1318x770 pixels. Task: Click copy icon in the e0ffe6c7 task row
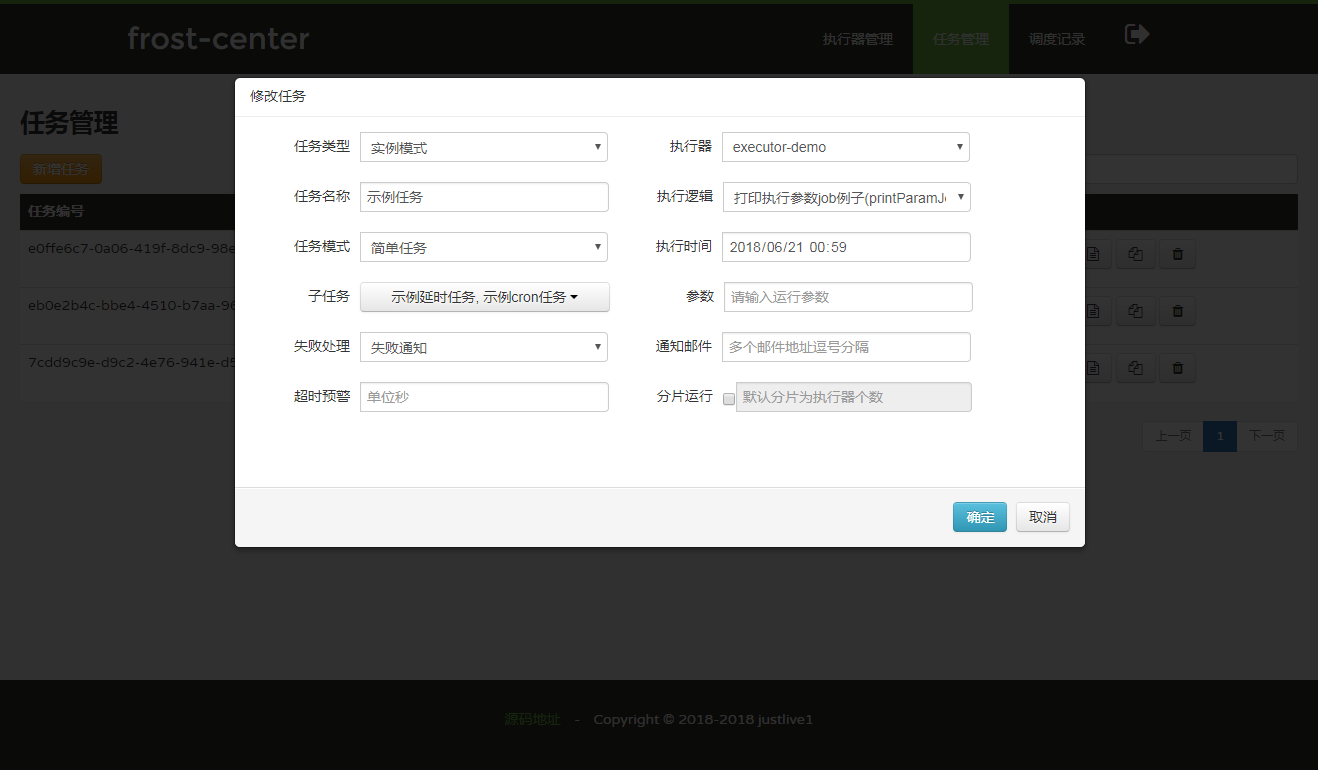pos(1136,255)
